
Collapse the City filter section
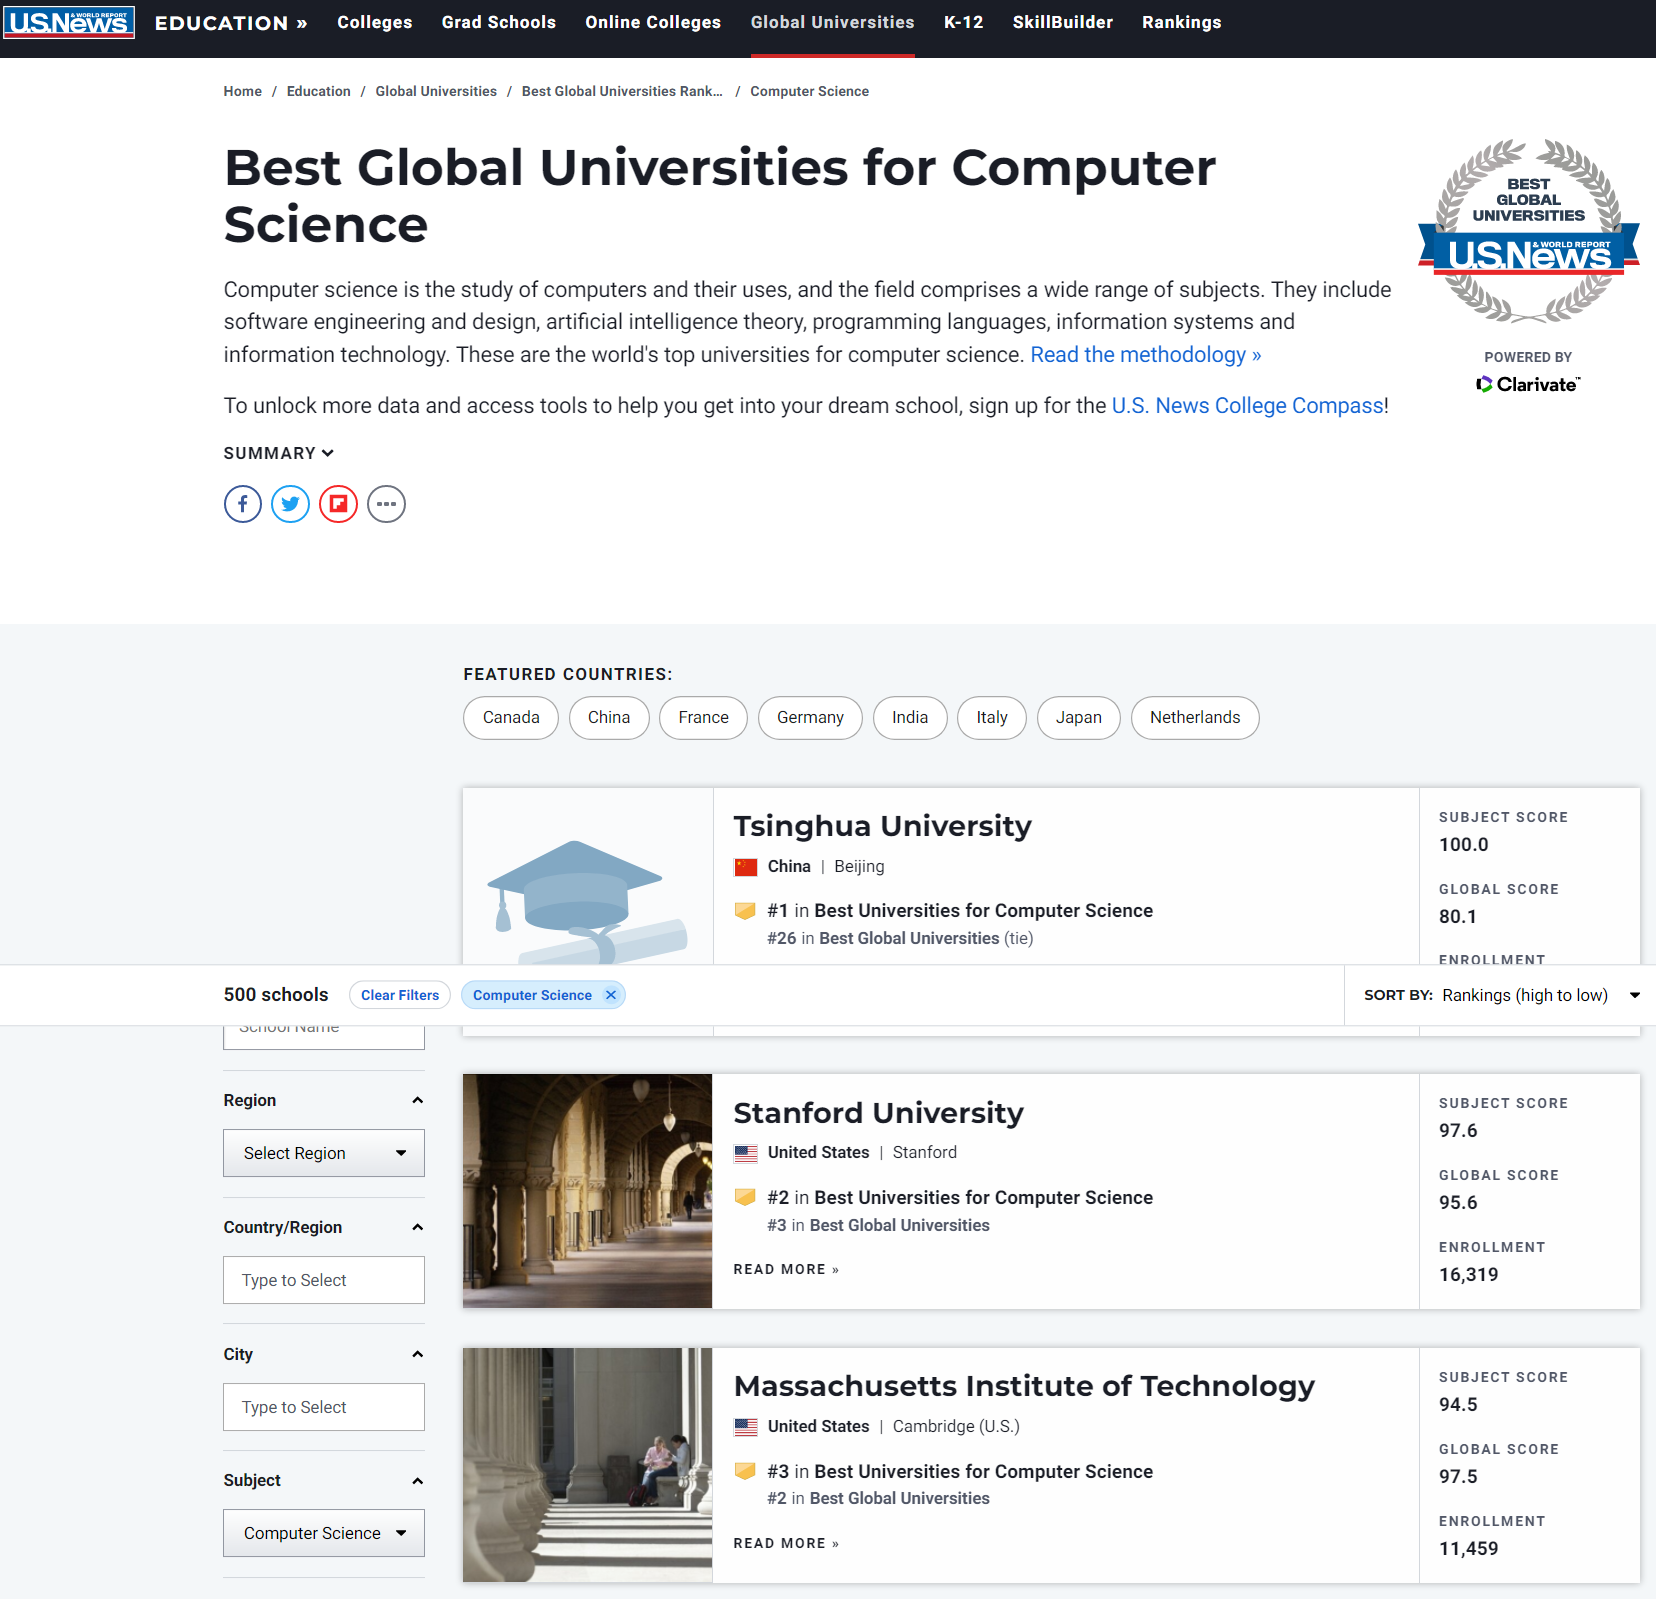click(417, 1354)
